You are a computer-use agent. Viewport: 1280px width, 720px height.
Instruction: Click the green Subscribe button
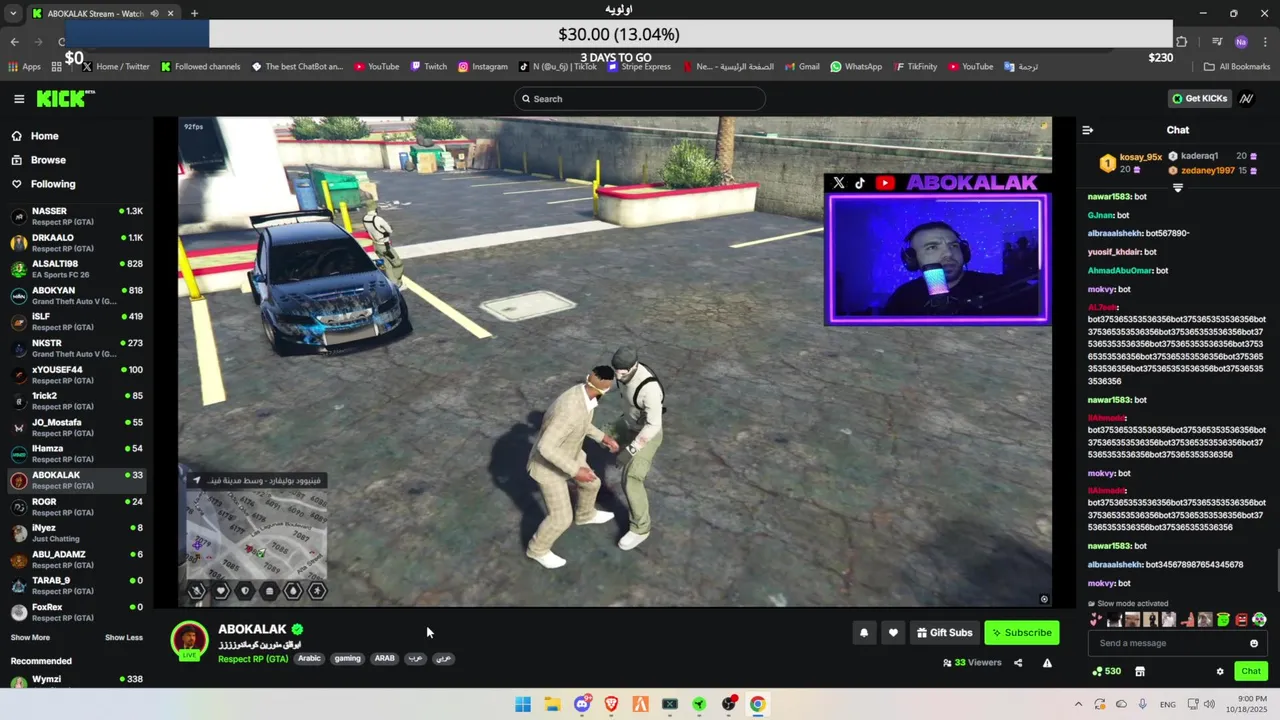pyautogui.click(x=1021, y=632)
